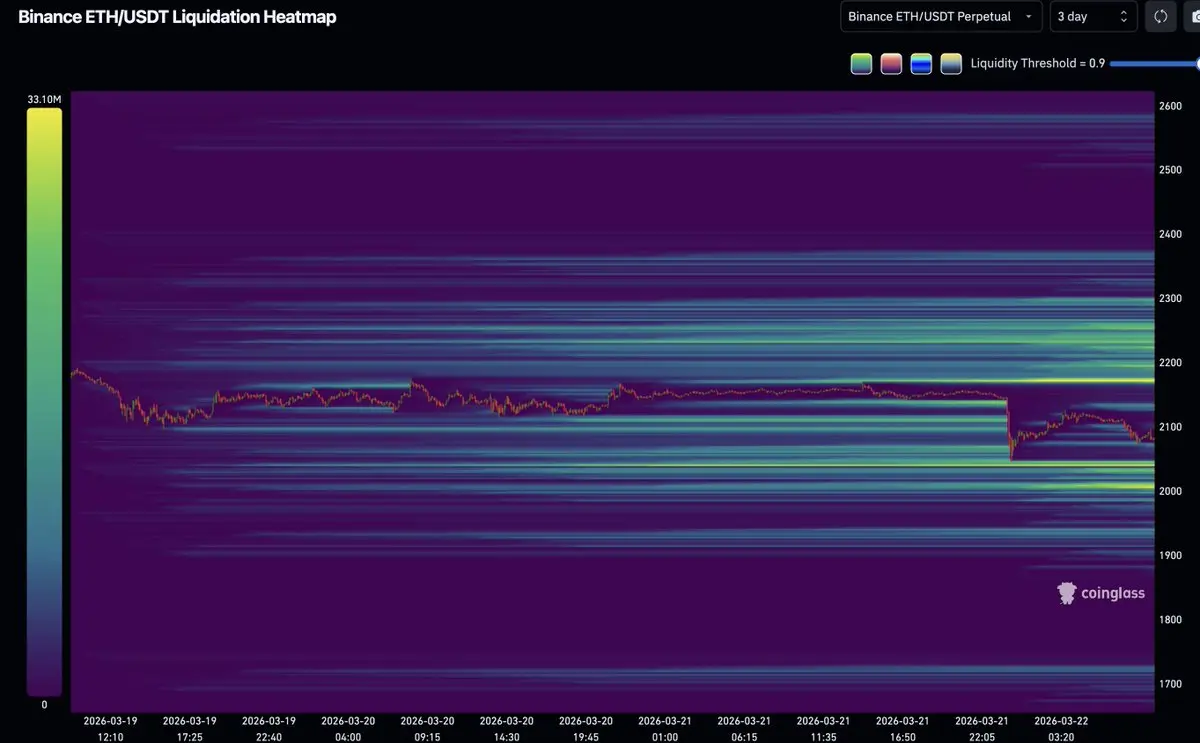
Task: Click the 09:15 time axis label
Action: (427, 737)
